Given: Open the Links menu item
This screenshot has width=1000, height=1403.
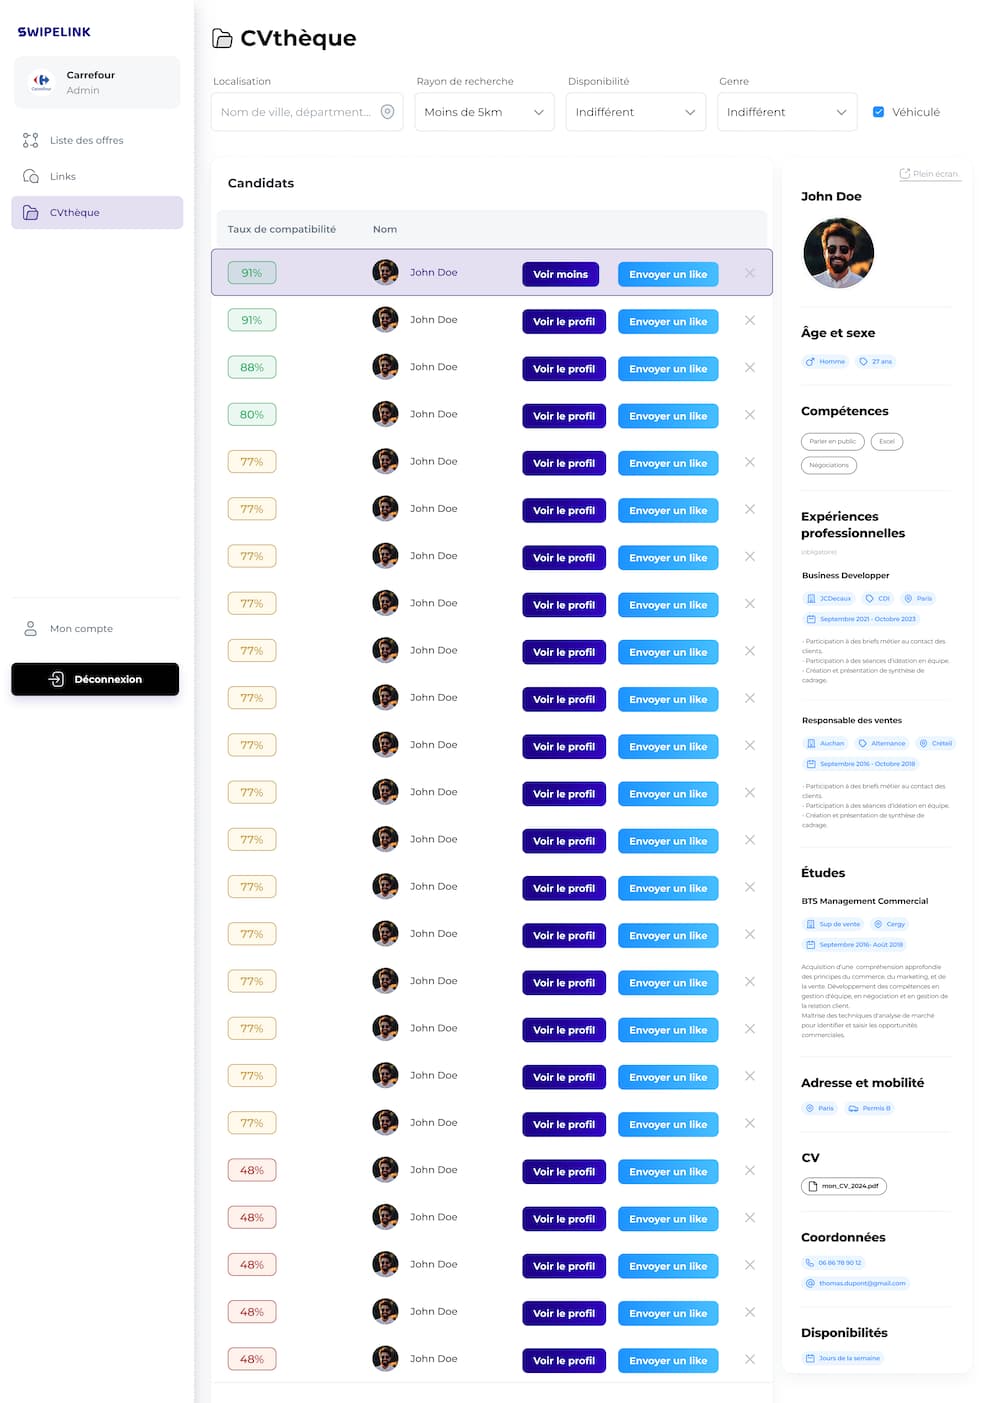Looking at the screenshot, I should coord(63,177).
